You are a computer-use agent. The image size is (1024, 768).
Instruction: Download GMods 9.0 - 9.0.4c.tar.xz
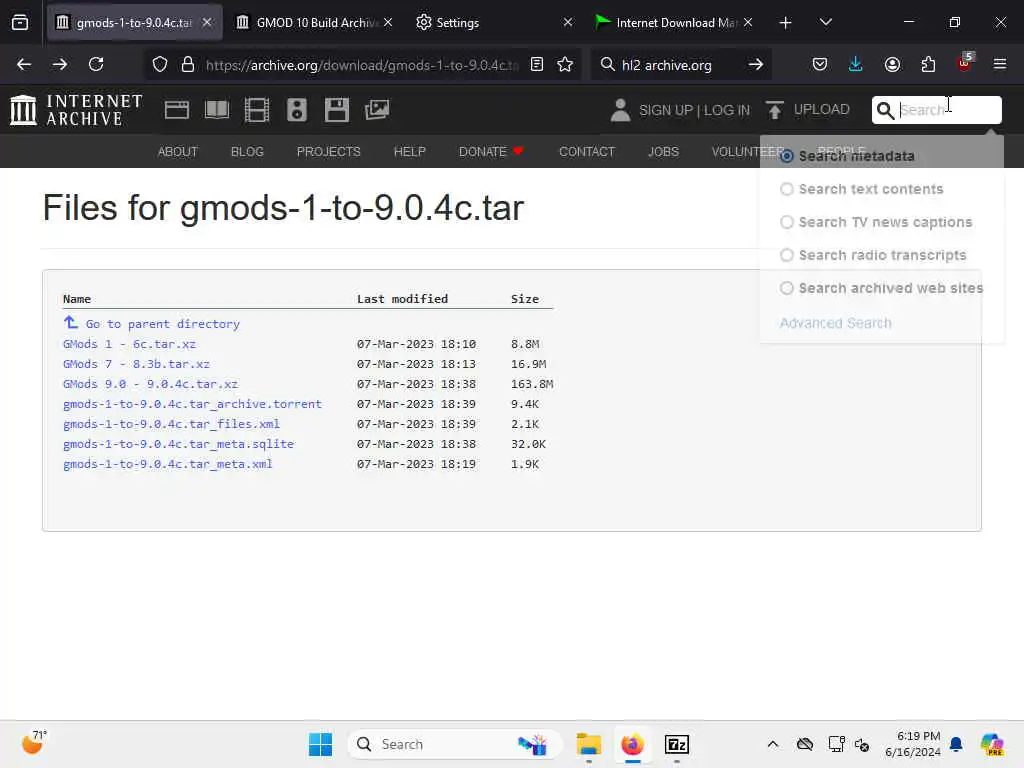click(x=150, y=384)
